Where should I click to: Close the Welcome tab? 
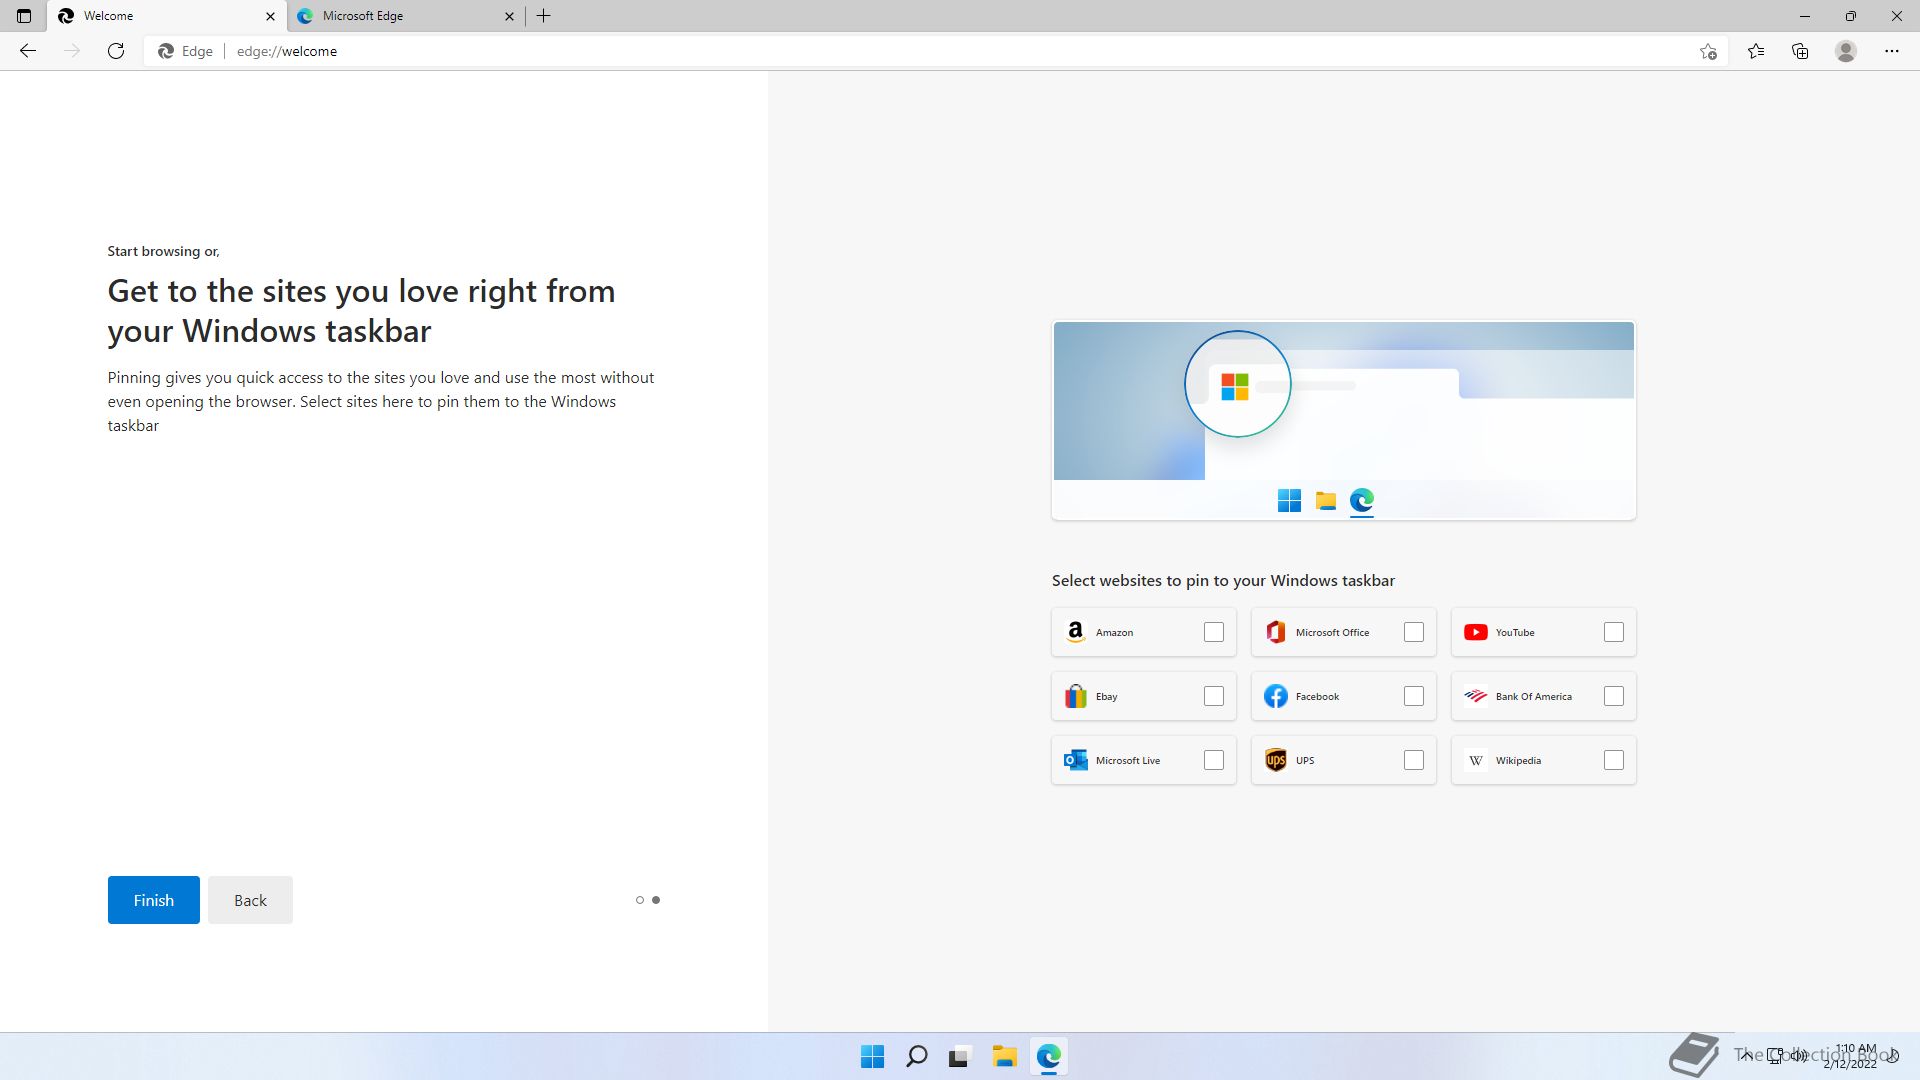click(x=270, y=16)
